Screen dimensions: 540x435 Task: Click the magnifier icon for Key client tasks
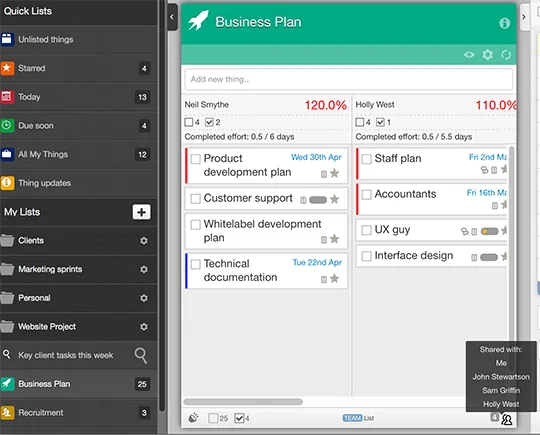pos(141,355)
